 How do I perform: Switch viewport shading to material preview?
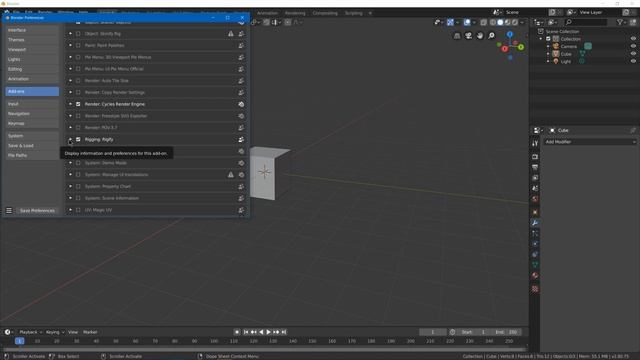[507, 22]
